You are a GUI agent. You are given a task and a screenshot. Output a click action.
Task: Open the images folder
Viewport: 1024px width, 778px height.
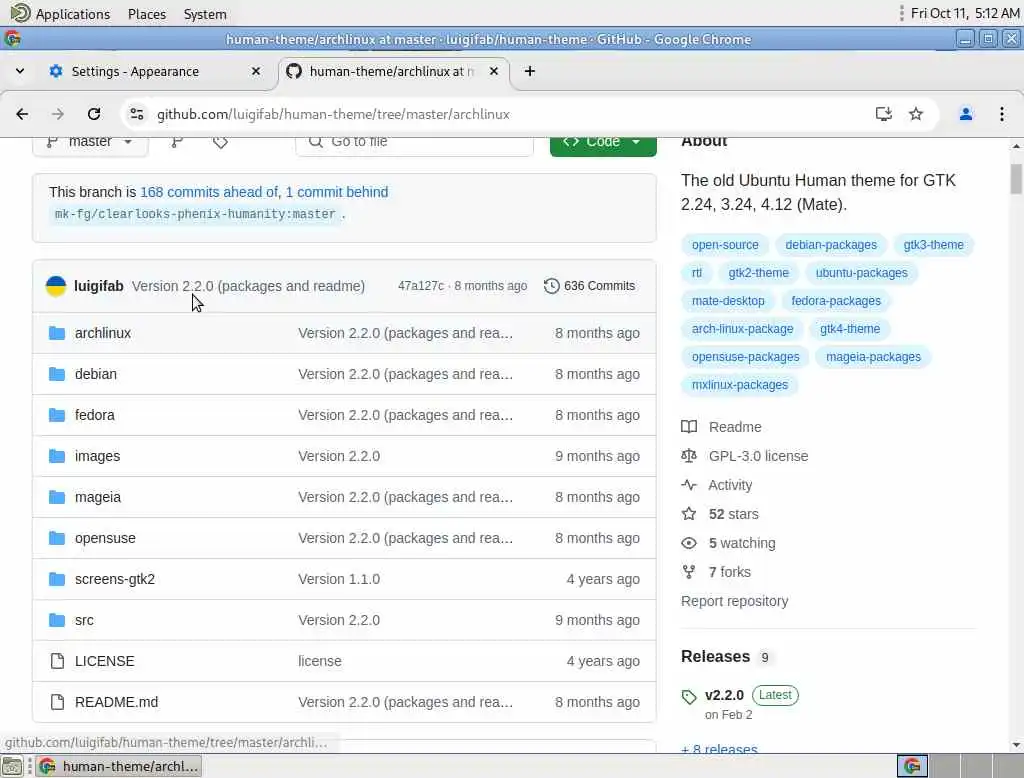(97, 457)
